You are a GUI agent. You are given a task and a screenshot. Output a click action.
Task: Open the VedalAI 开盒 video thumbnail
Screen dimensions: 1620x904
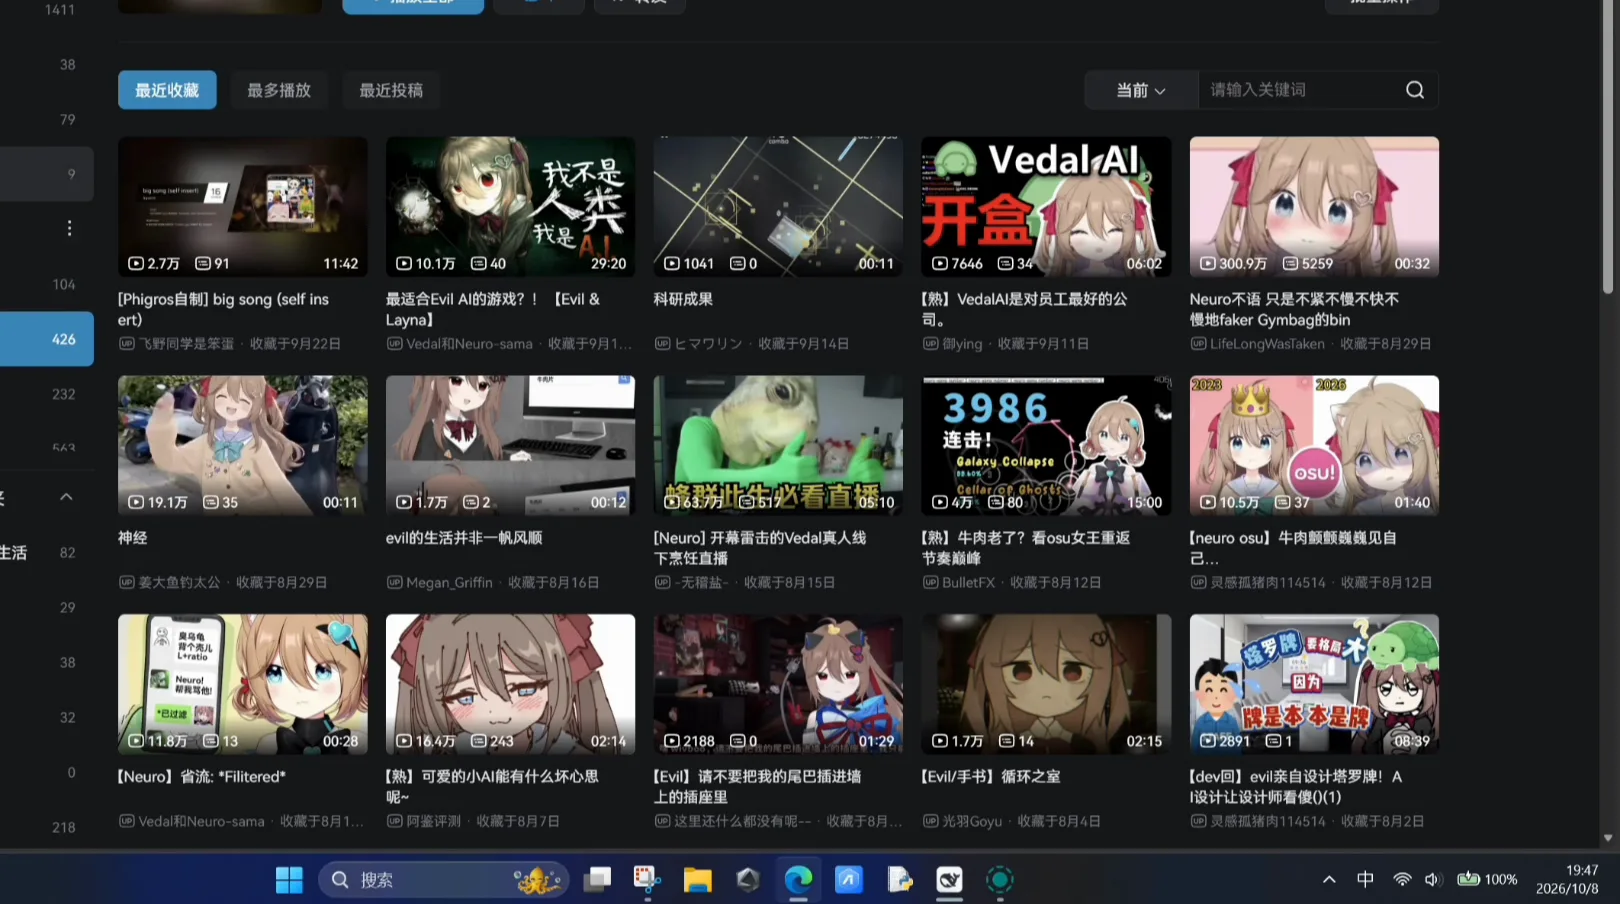(1046, 207)
